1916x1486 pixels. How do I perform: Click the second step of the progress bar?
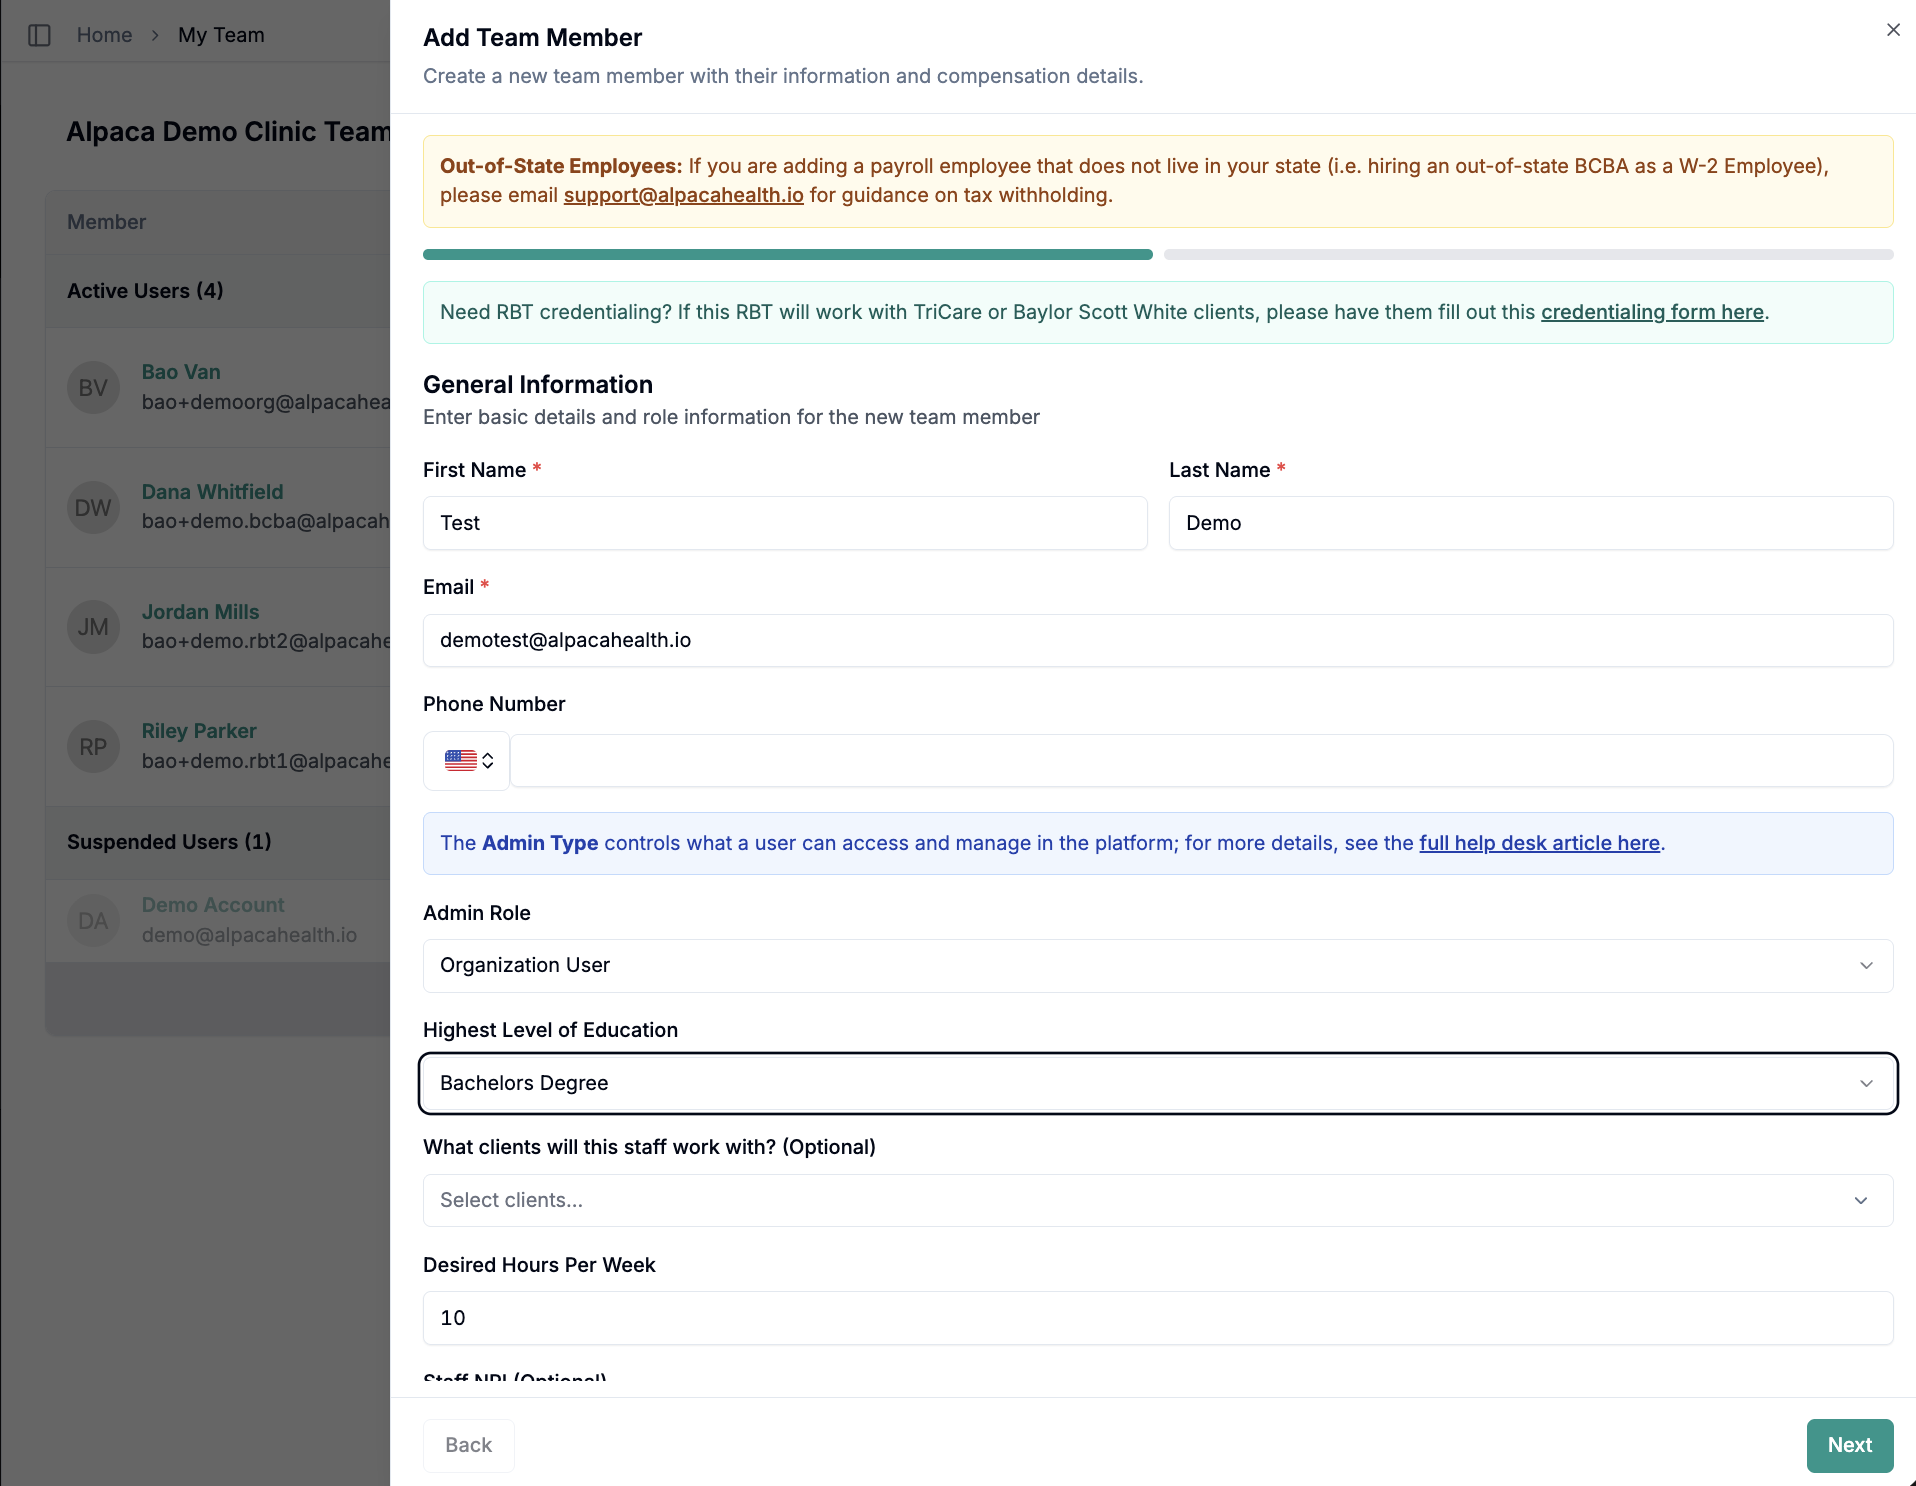[1528, 255]
